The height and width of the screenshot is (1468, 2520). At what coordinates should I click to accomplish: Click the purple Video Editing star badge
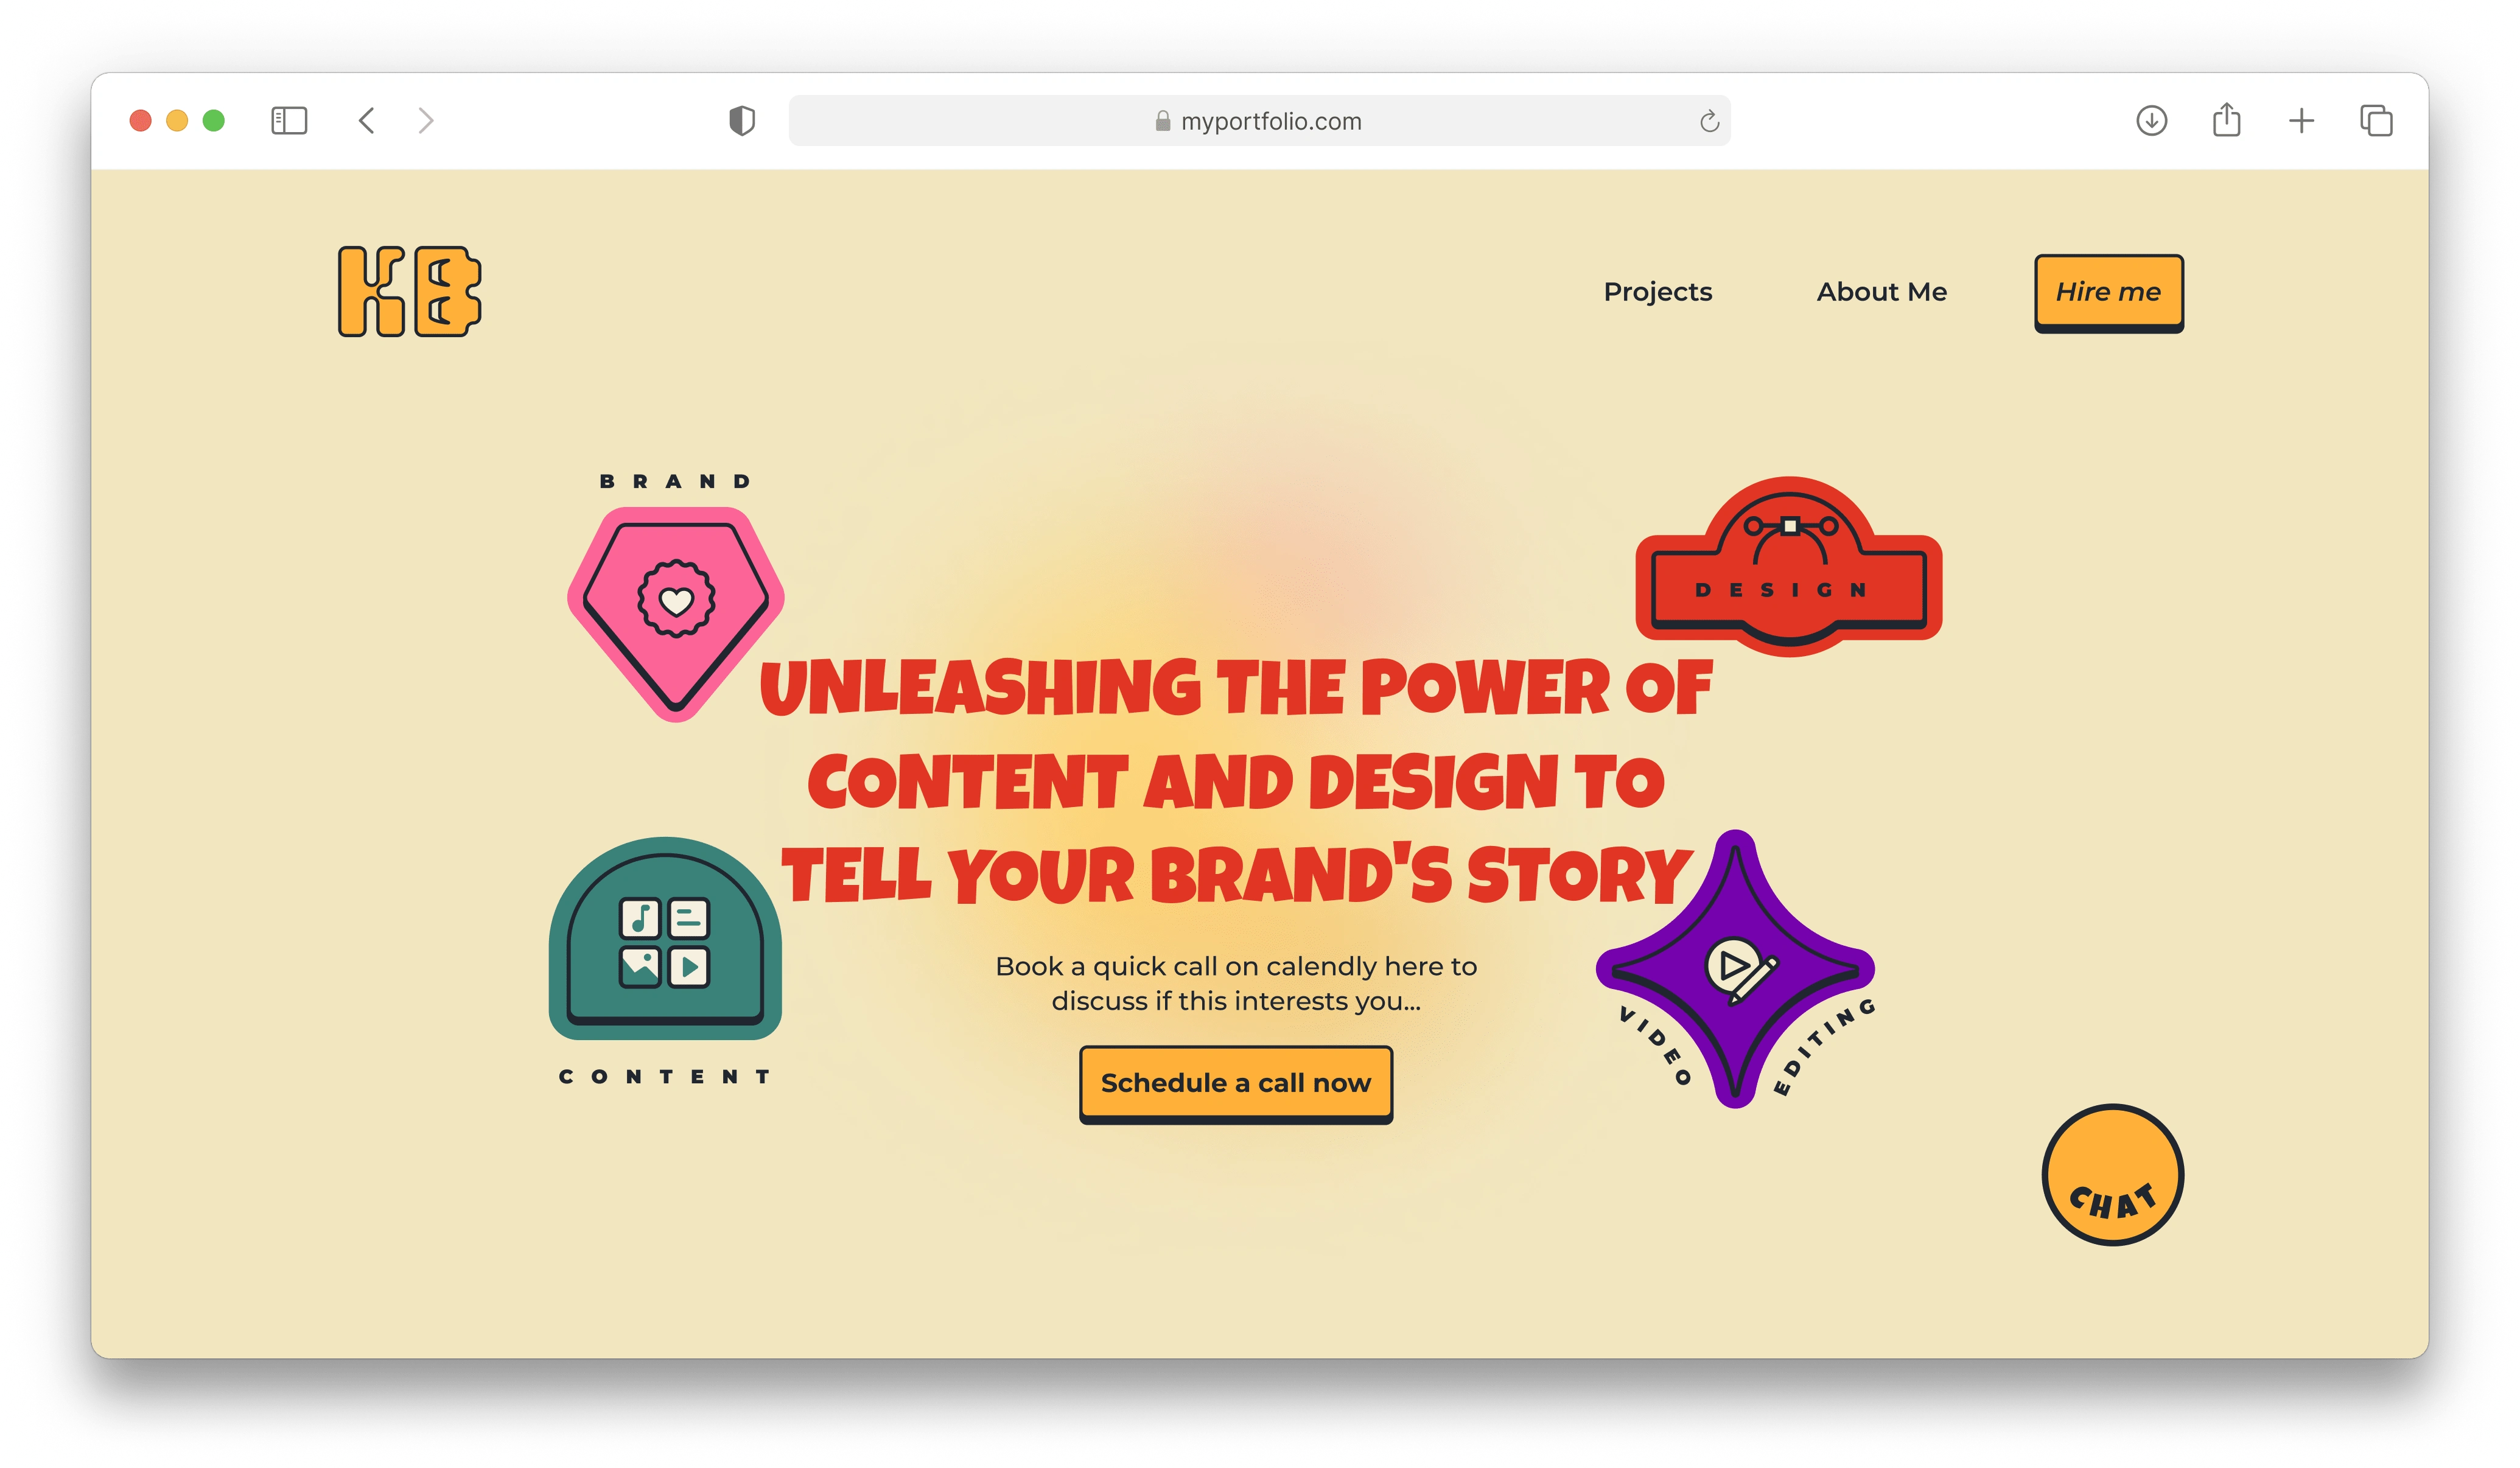1735,968
